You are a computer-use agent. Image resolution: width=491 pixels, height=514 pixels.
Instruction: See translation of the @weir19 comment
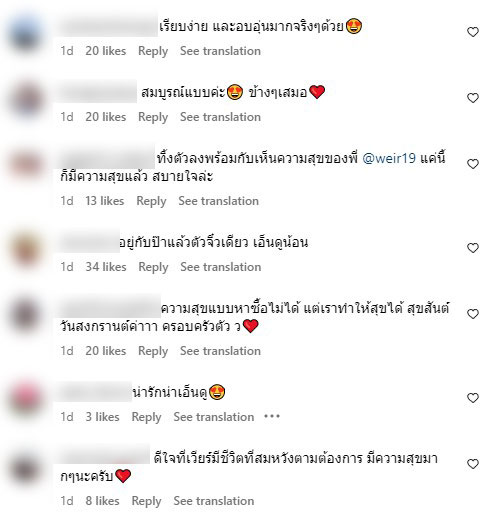click(x=218, y=201)
